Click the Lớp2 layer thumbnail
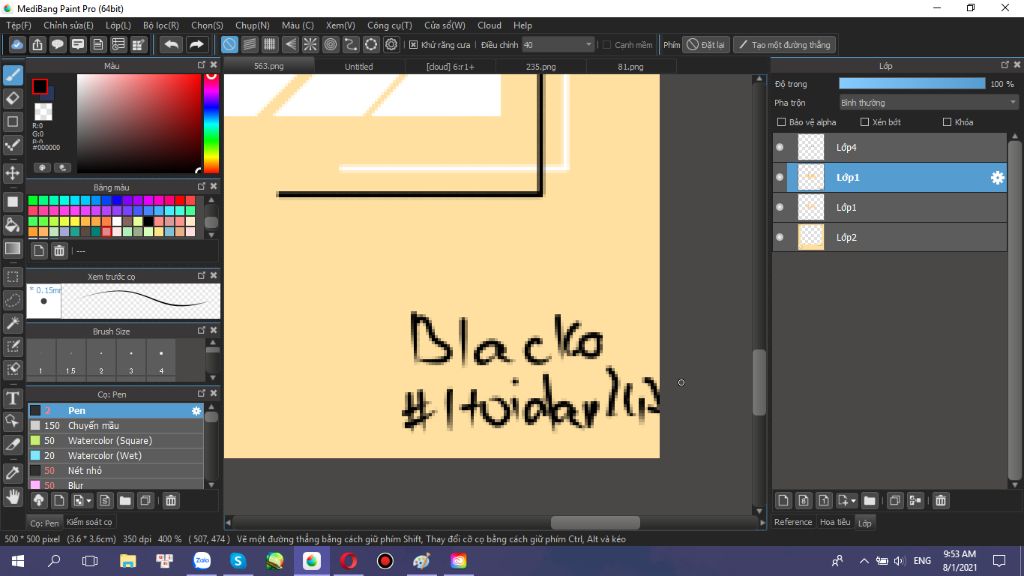The image size is (1024, 576). pyautogui.click(x=811, y=237)
